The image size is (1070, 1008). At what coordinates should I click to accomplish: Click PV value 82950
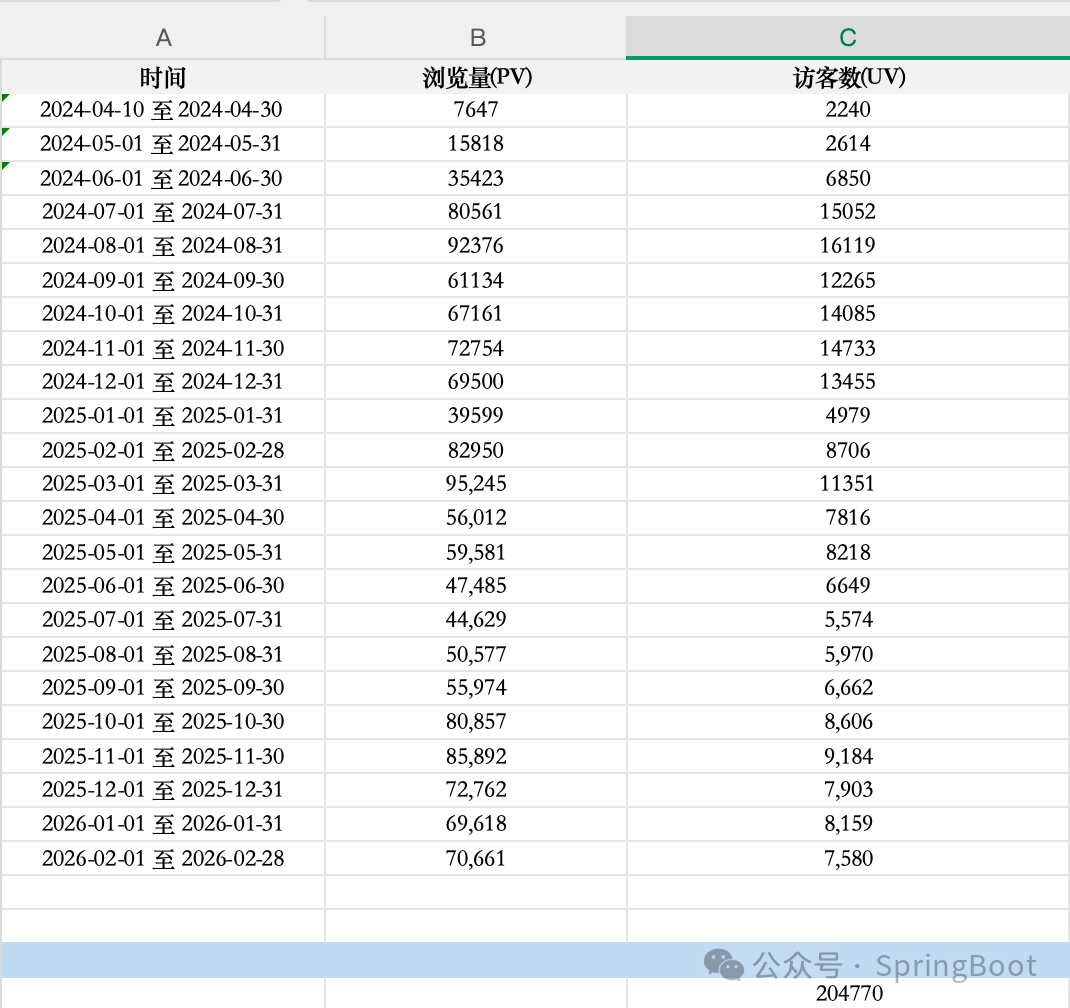(x=476, y=450)
